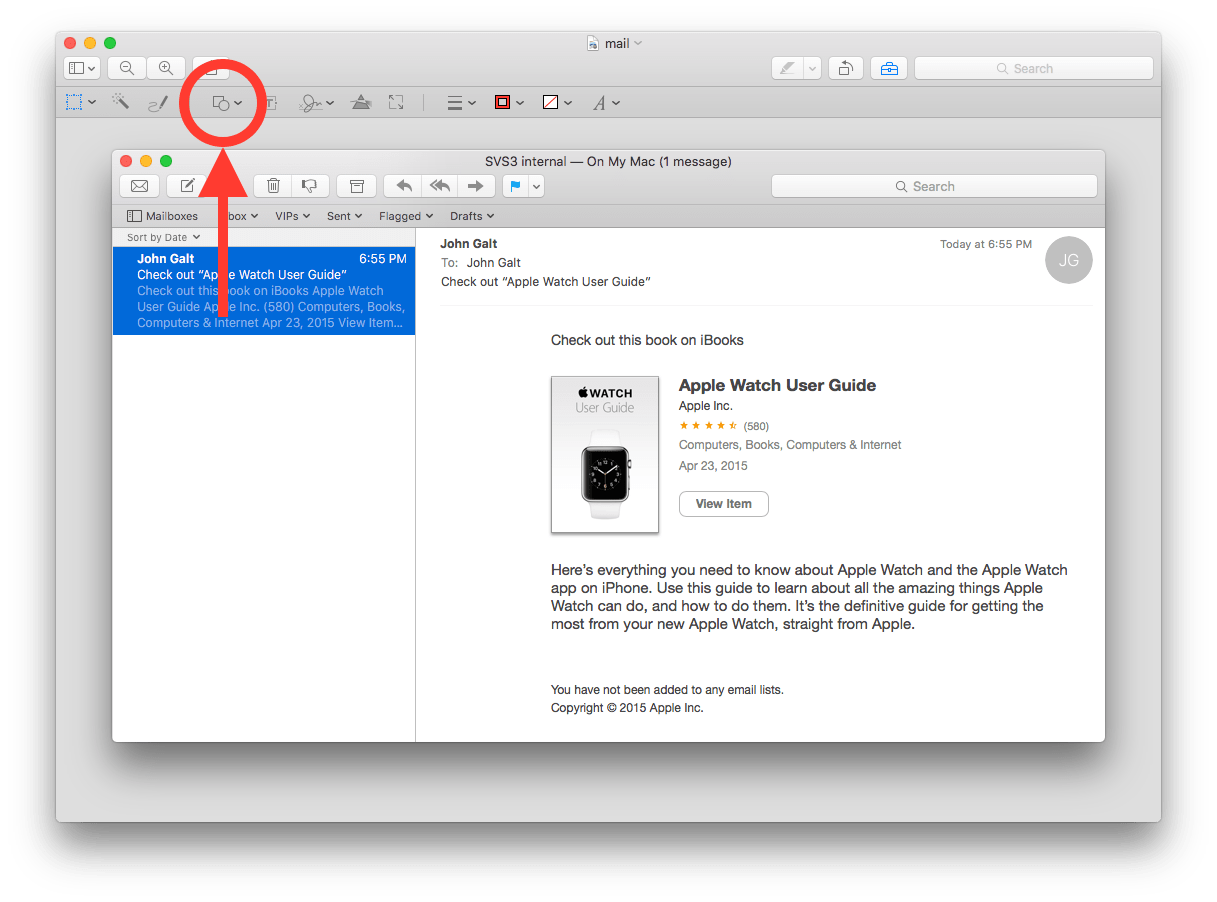Open the Sign signature tool
Viewport: 1217px width, 902px height.
click(x=311, y=101)
